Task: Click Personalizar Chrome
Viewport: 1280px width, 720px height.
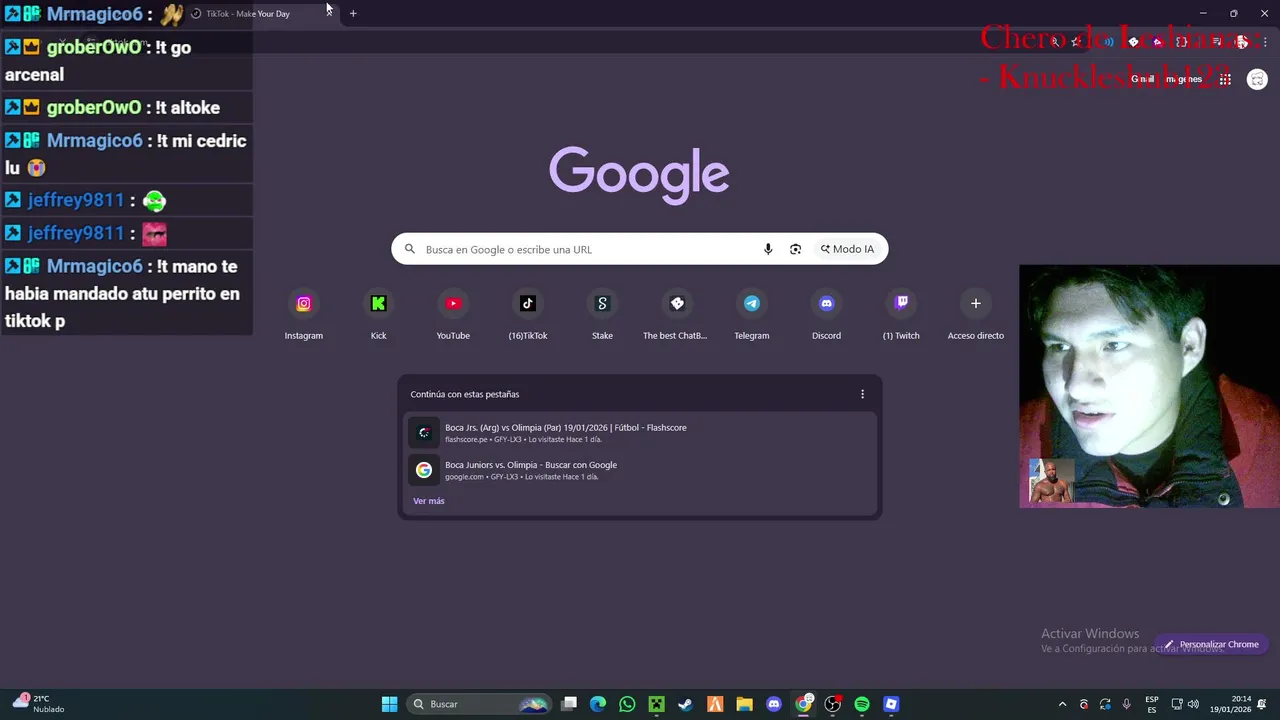Action: [1211, 644]
